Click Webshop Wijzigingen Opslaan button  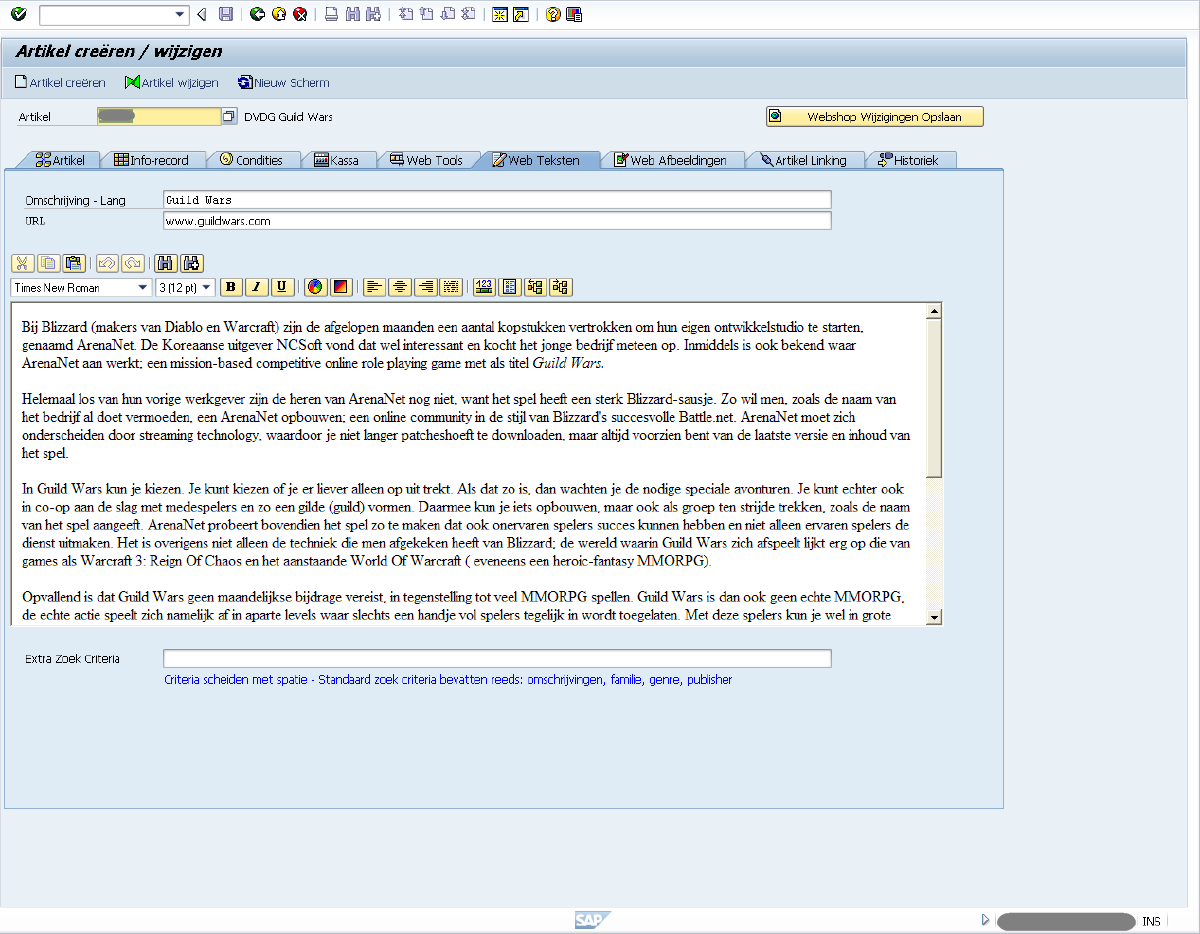coord(875,117)
